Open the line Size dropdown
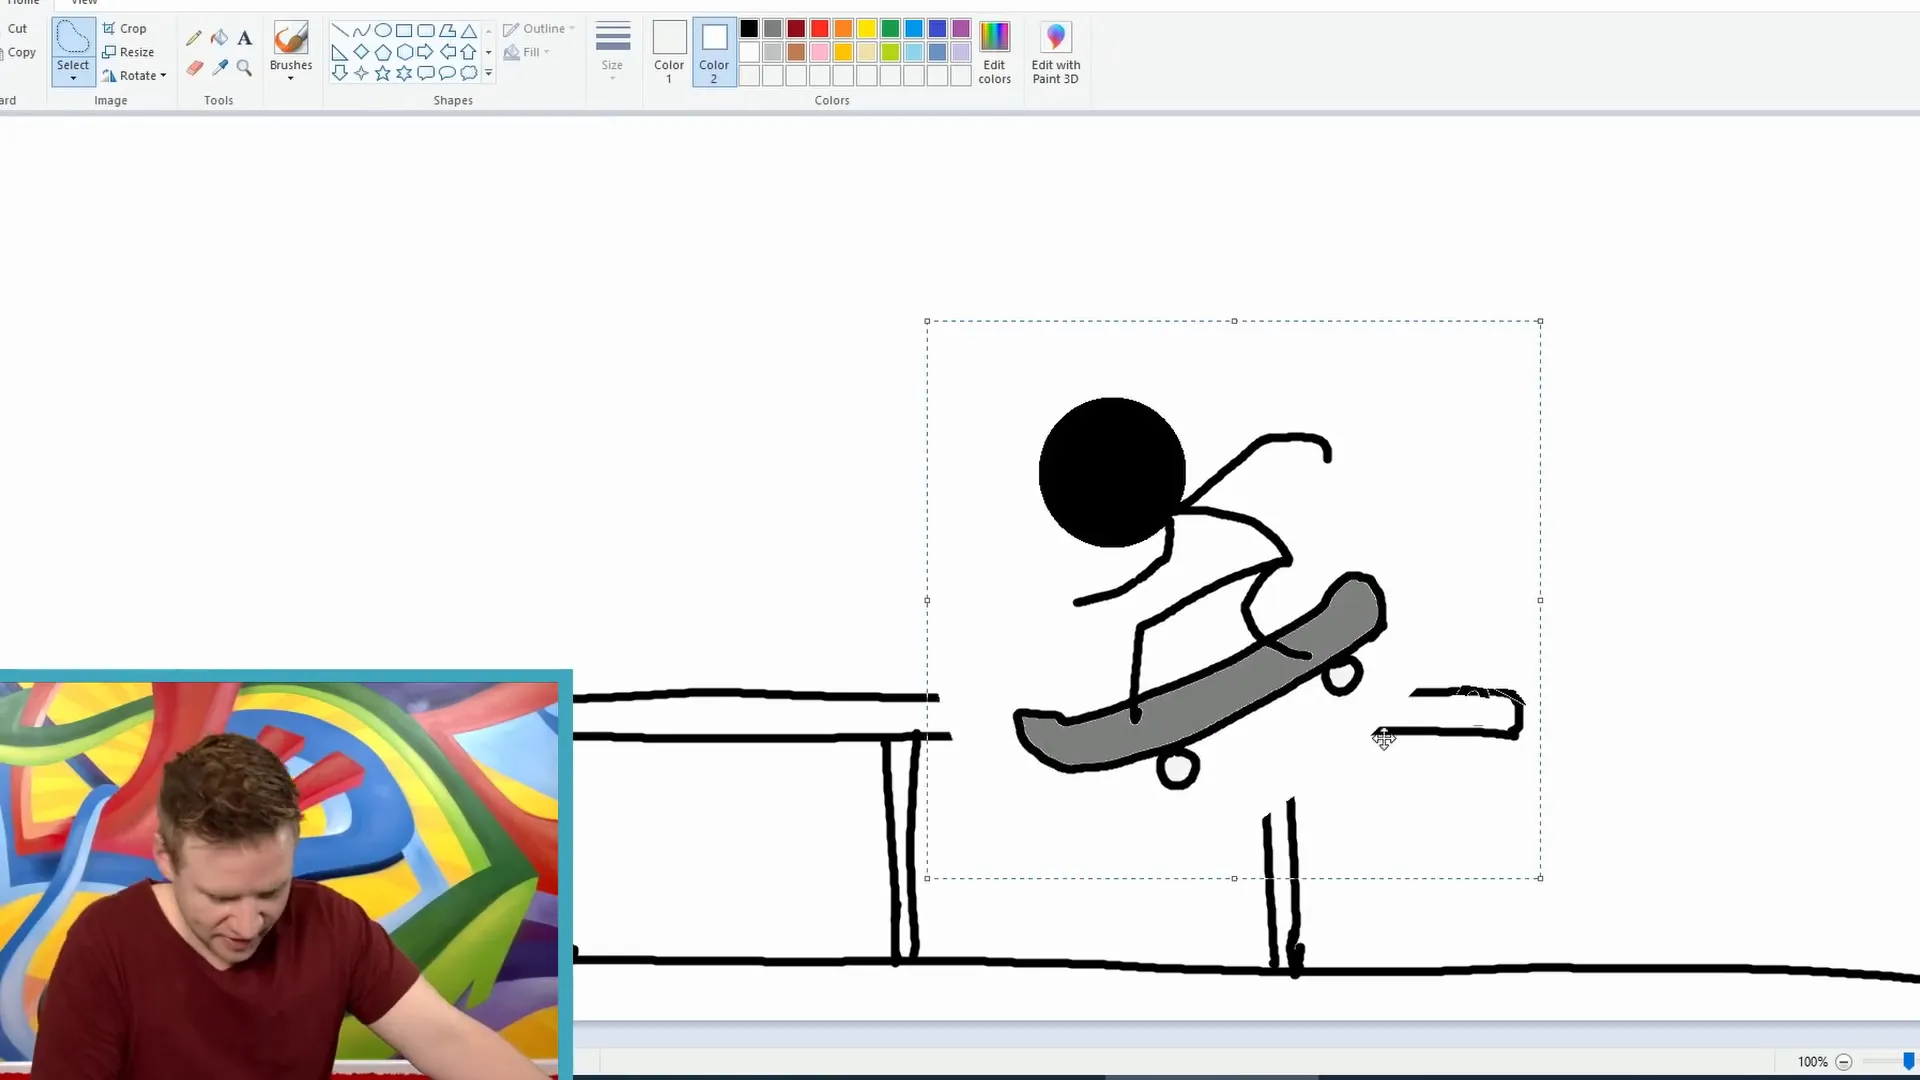 (612, 50)
